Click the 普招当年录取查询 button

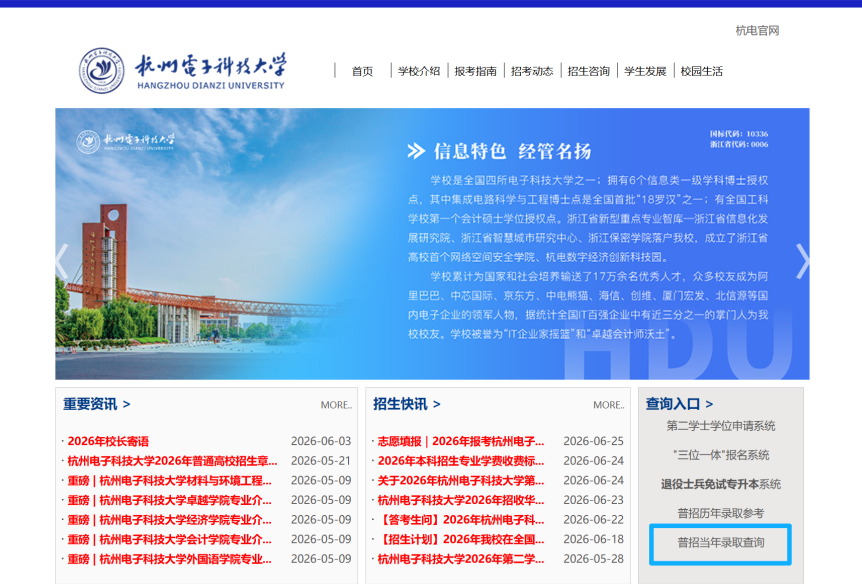click(720, 544)
